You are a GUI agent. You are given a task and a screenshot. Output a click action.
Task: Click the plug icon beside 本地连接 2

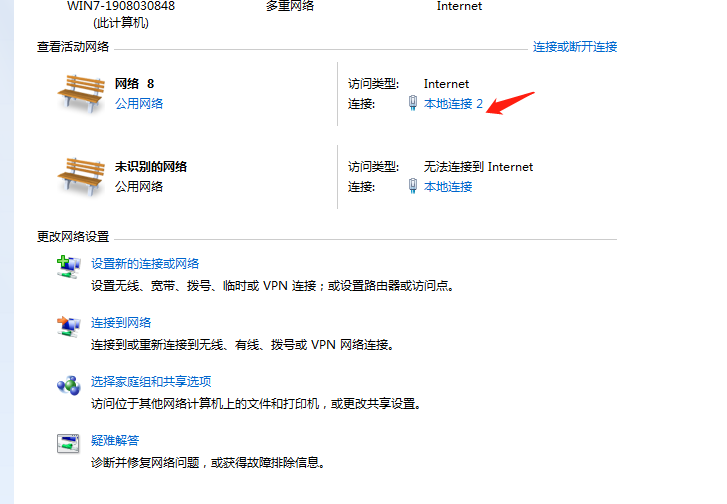coord(413,104)
